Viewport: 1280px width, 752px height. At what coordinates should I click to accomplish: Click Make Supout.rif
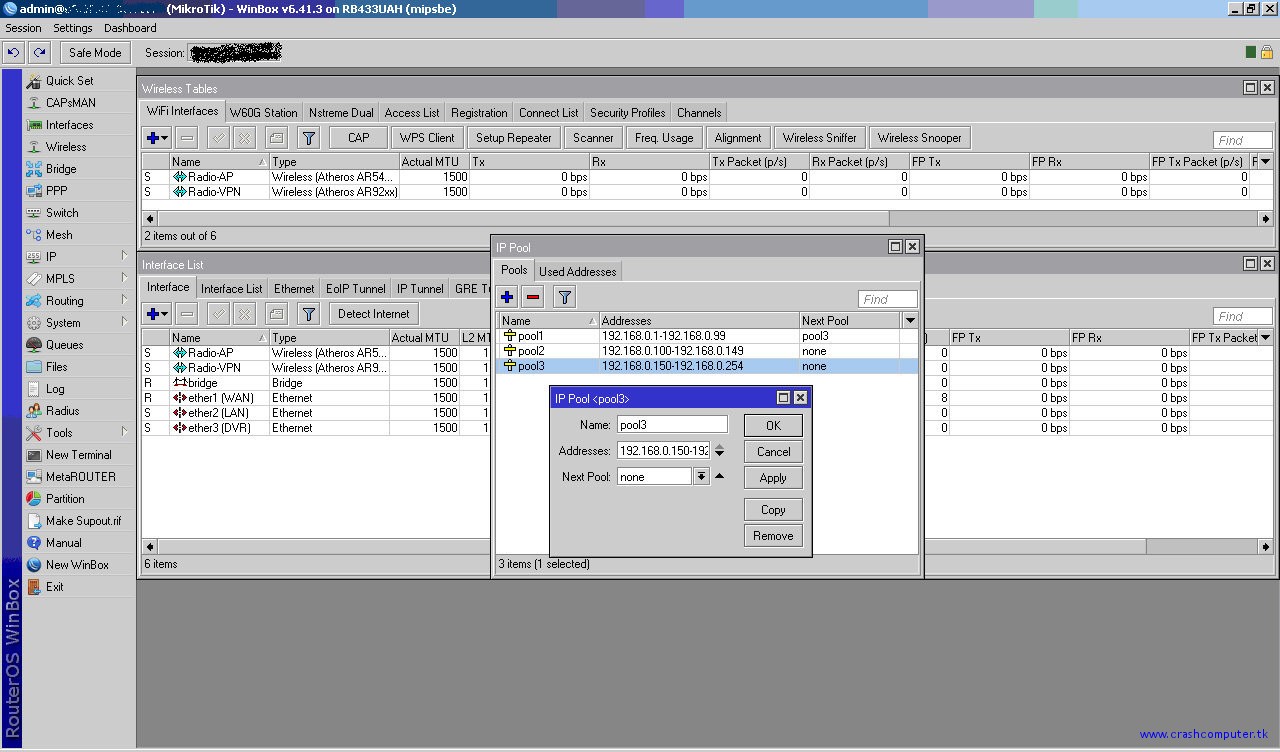pos(79,520)
